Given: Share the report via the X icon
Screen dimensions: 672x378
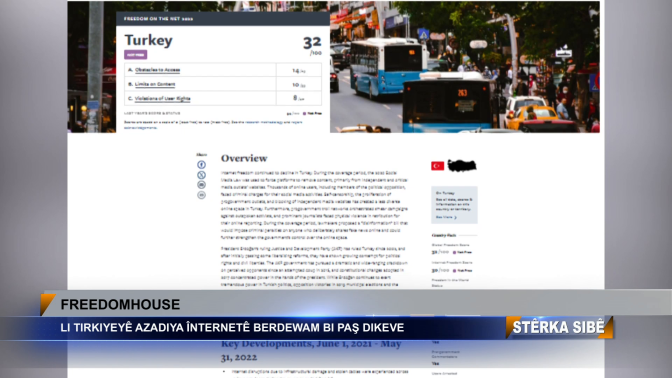Looking at the screenshot, I should (x=201, y=175).
